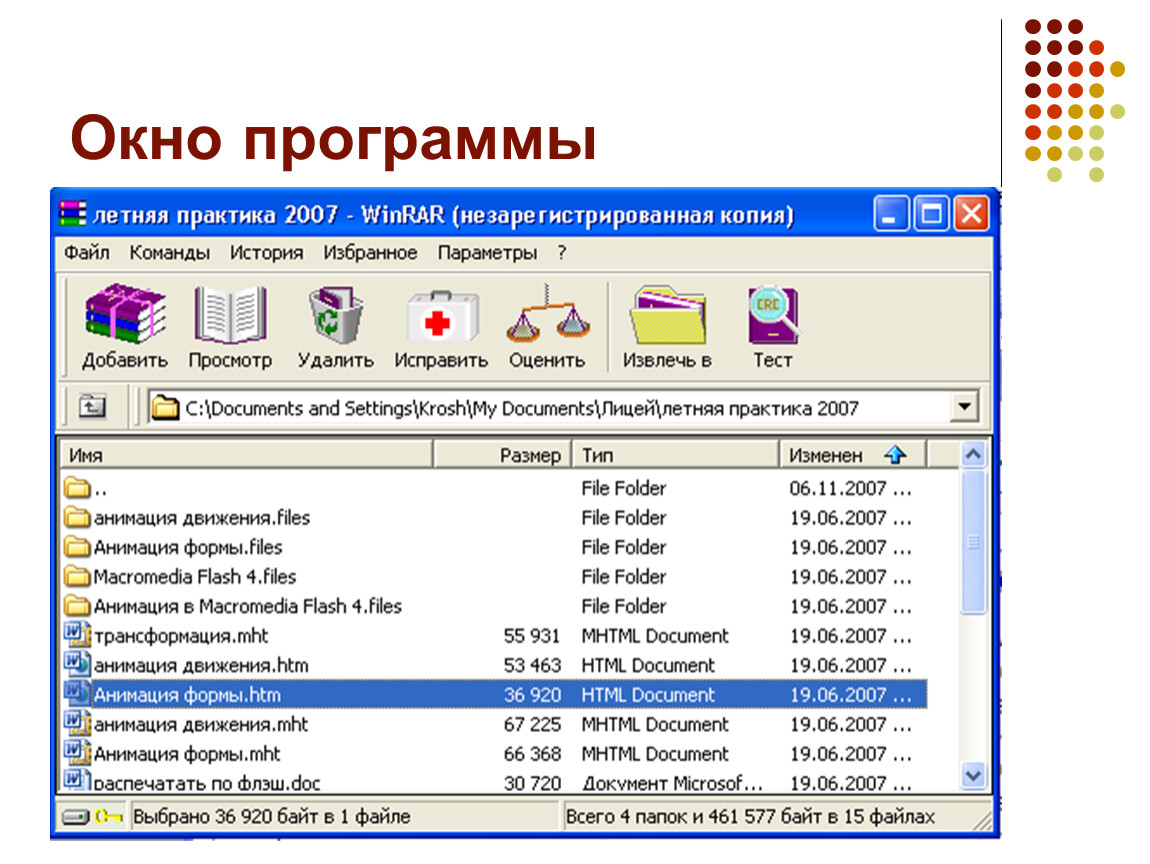Click the scrollbar down arrow

[x=973, y=775]
